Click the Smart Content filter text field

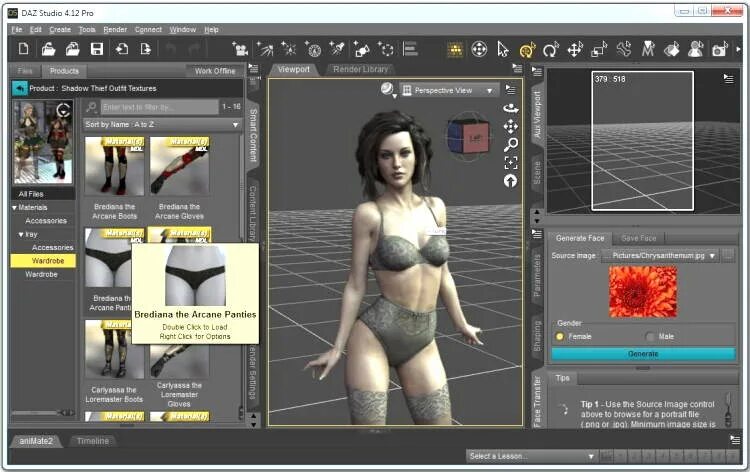click(x=159, y=107)
